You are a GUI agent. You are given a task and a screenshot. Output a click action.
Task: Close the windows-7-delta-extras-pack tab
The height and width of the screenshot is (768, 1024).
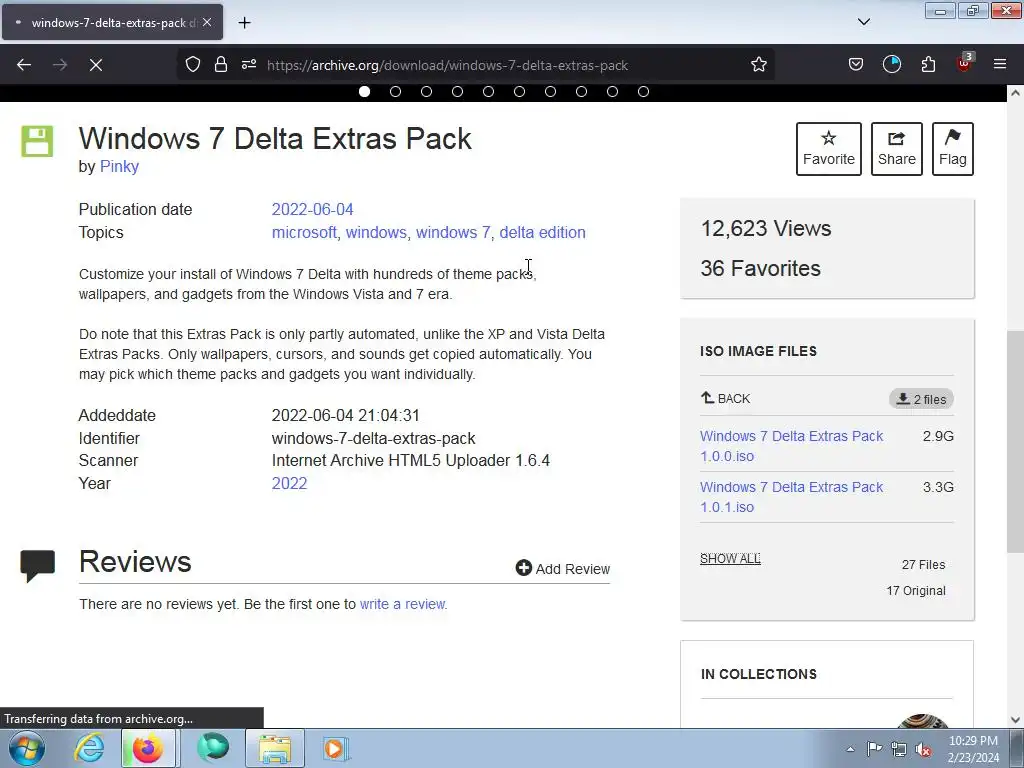pyautogui.click(x=207, y=22)
